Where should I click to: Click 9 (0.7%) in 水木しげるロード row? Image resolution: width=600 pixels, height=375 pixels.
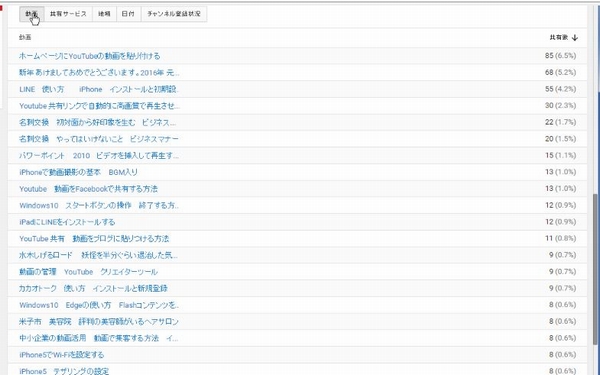562,255
